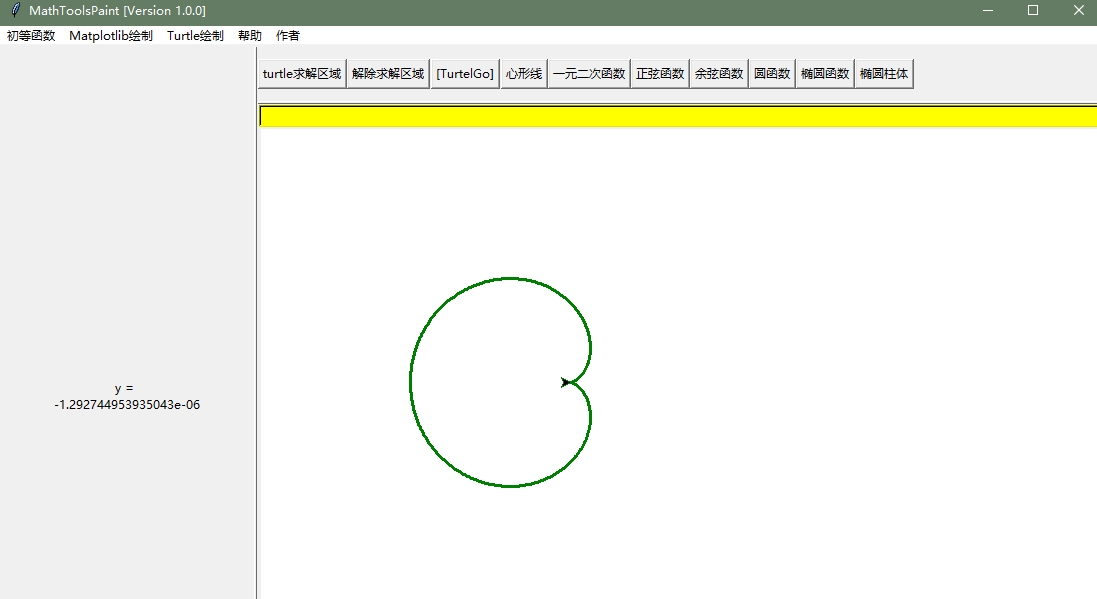The height and width of the screenshot is (599, 1097).
Task: Focus the yellow input field
Action: [678, 116]
